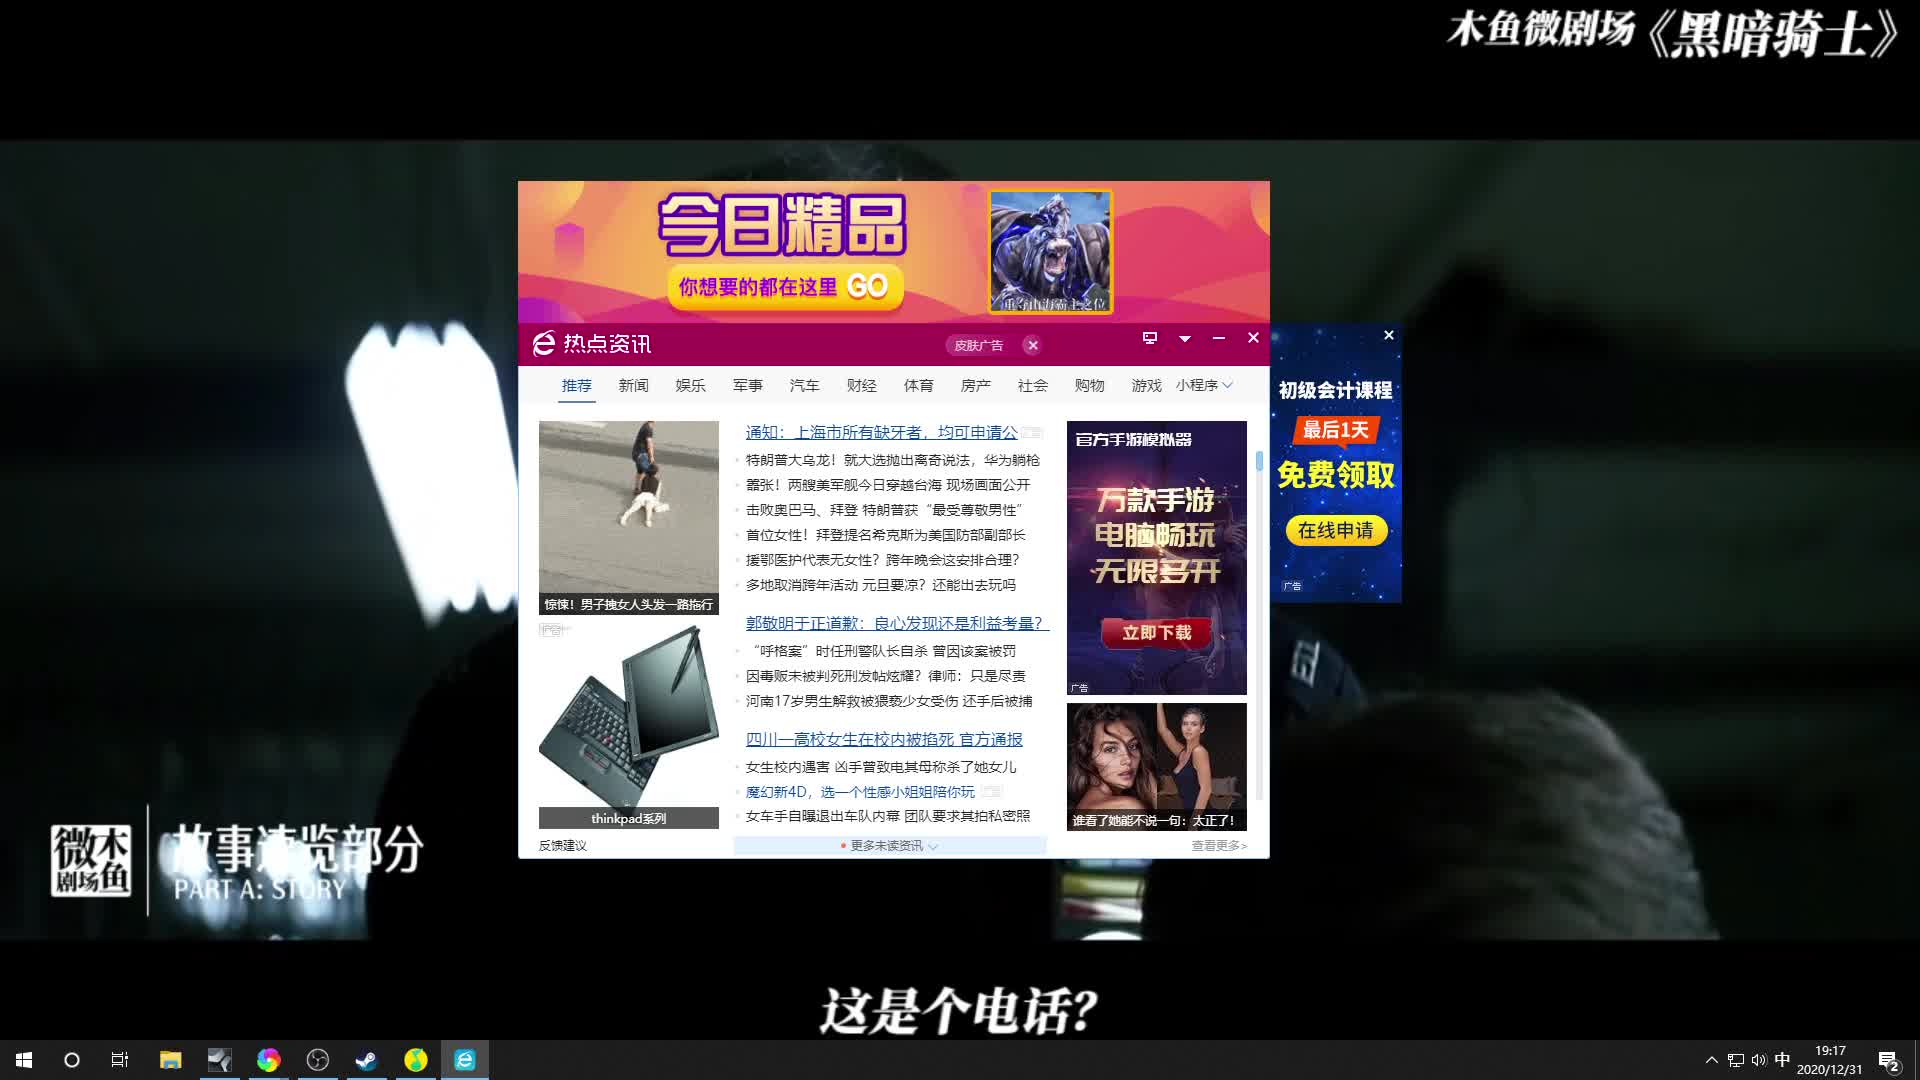Open the 反馈建议 feedback link
The height and width of the screenshot is (1080, 1920).
565,845
